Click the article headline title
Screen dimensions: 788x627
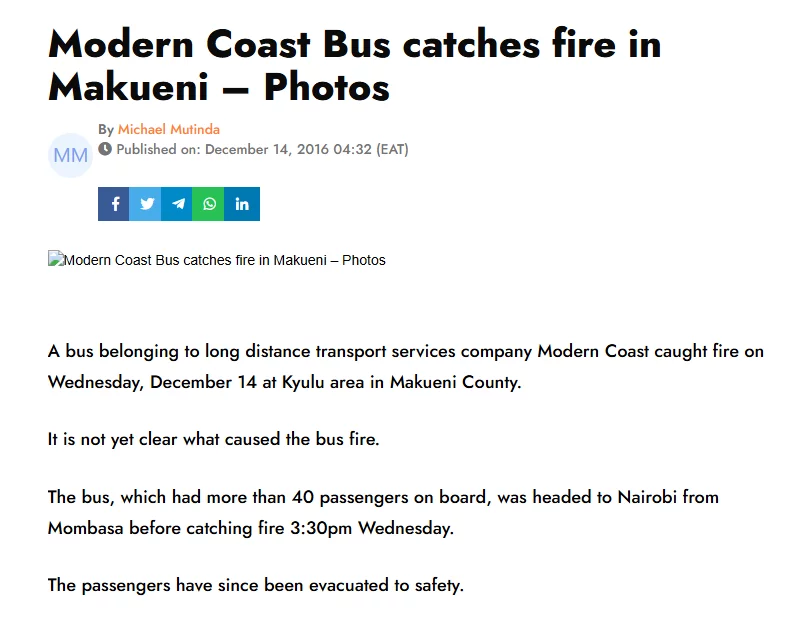(x=354, y=66)
